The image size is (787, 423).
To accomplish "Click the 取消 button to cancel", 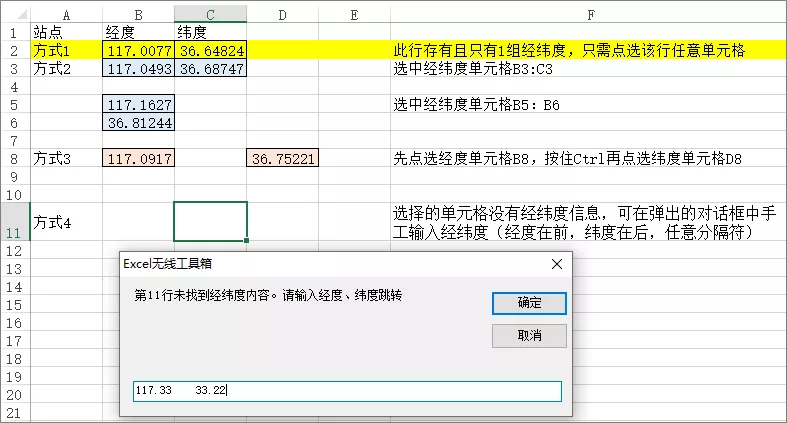I will [x=529, y=335].
